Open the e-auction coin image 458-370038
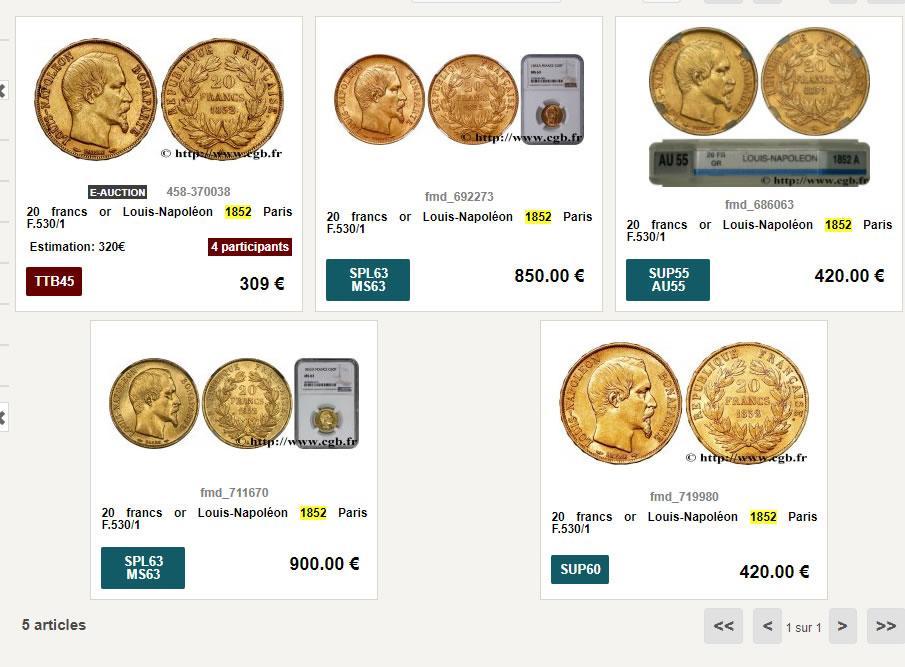The height and width of the screenshot is (667, 905). [x=159, y=100]
